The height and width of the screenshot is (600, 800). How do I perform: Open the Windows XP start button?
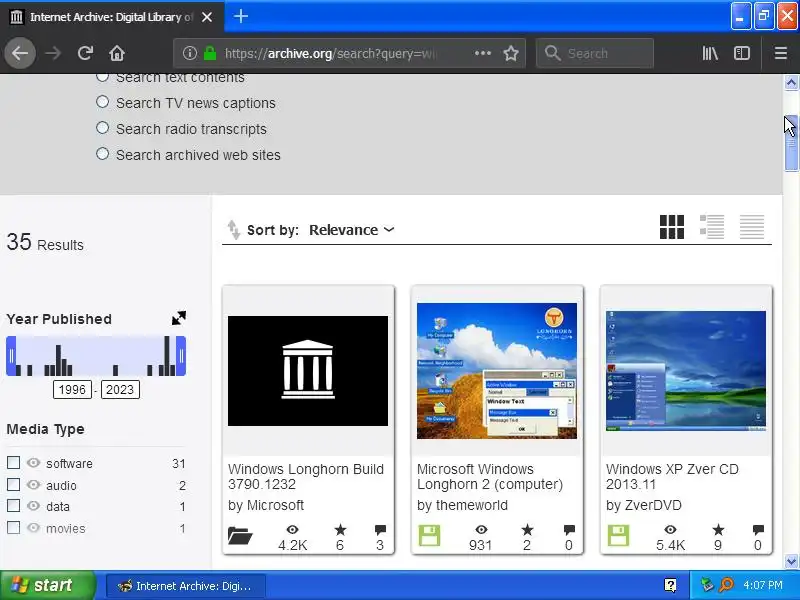pos(47,585)
